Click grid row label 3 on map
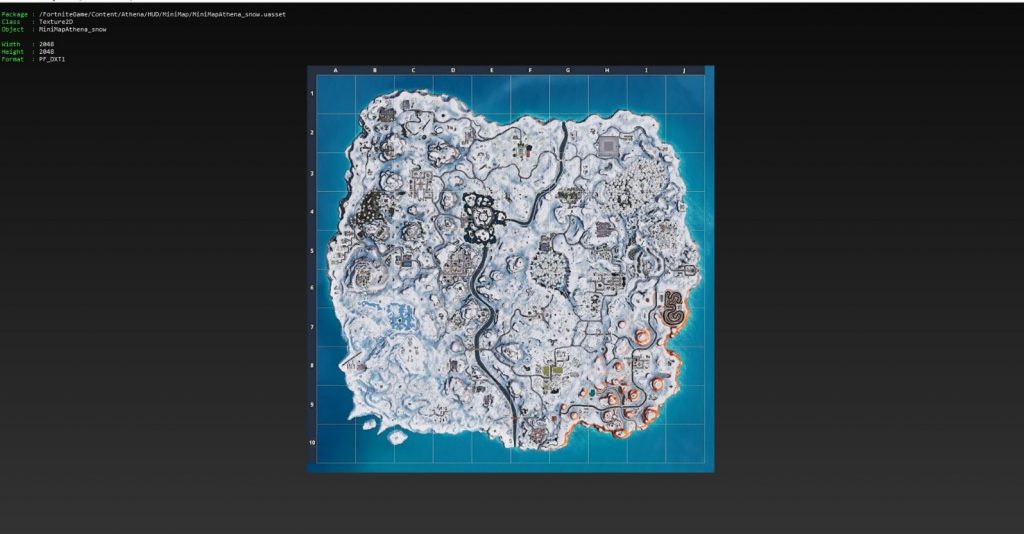The width and height of the screenshot is (1024, 534). click(x=312, y=174)
